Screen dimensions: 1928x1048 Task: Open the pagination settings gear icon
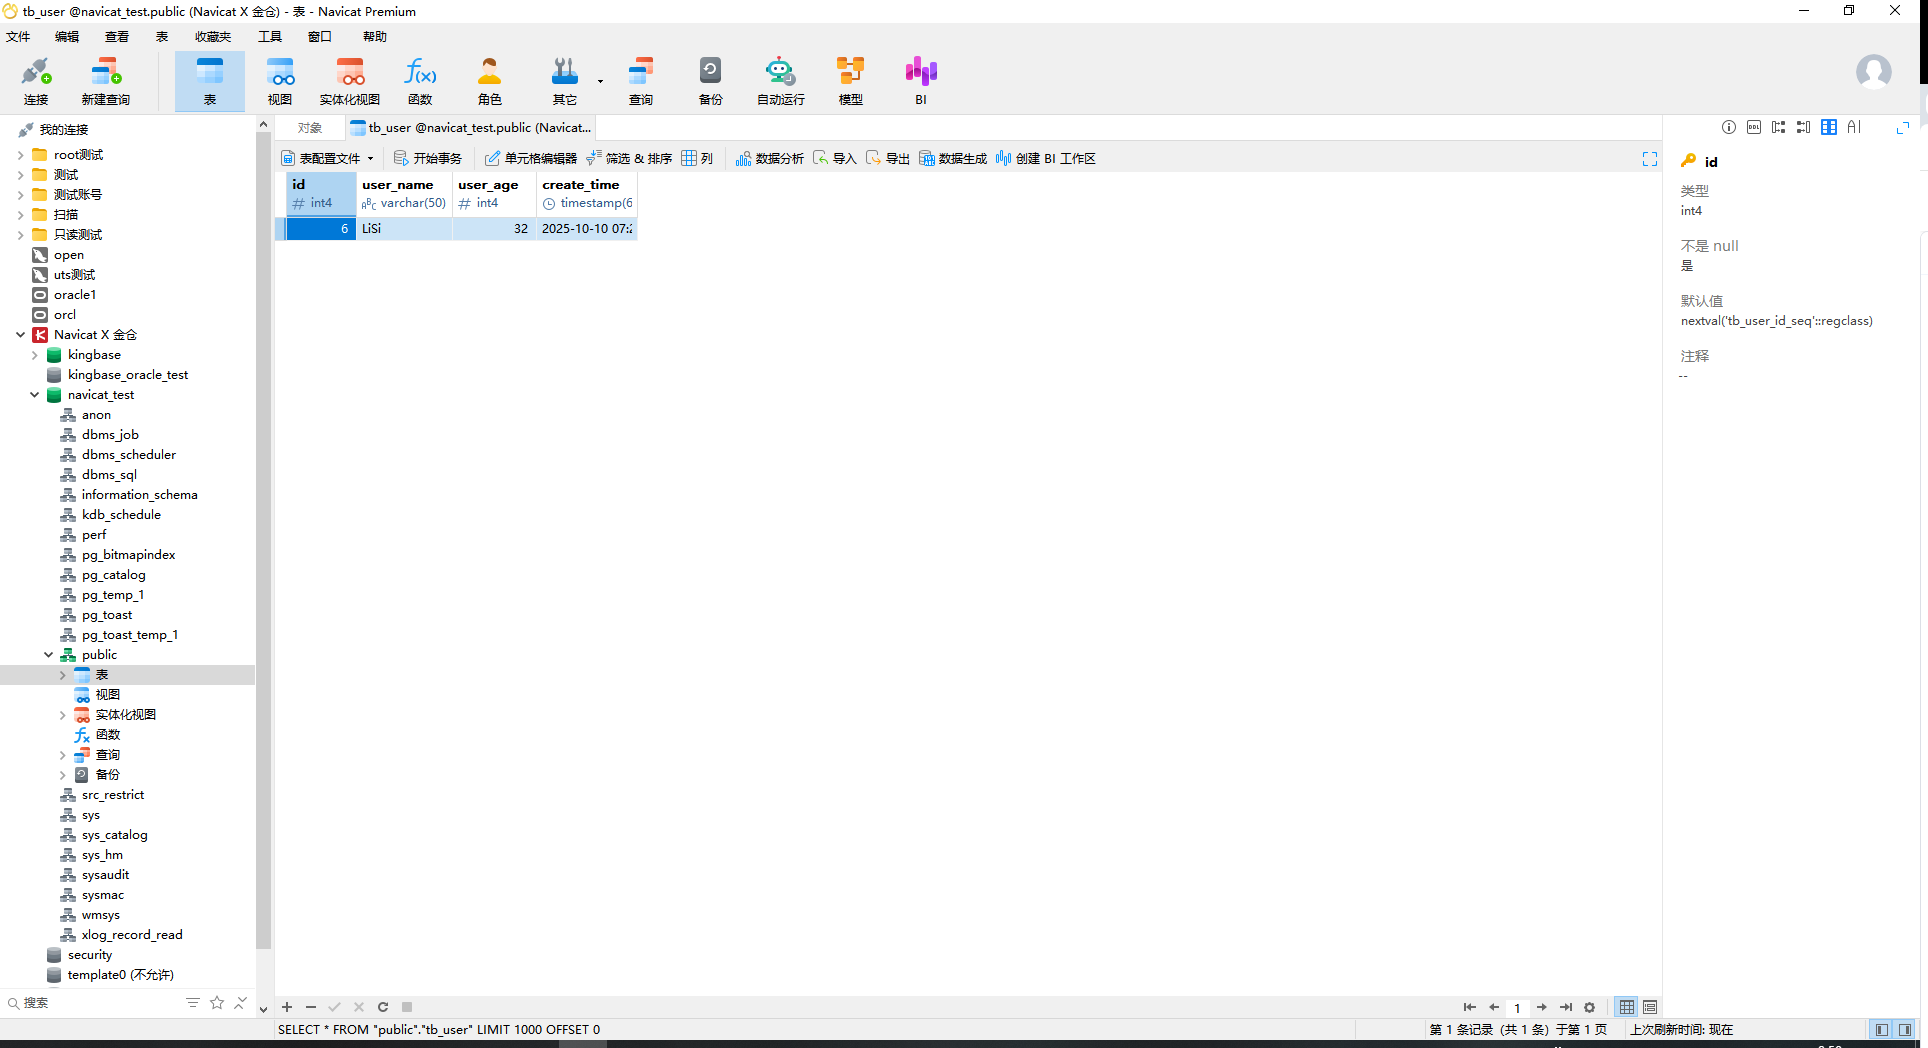pyautogui.click(x=1590, y=1007)
